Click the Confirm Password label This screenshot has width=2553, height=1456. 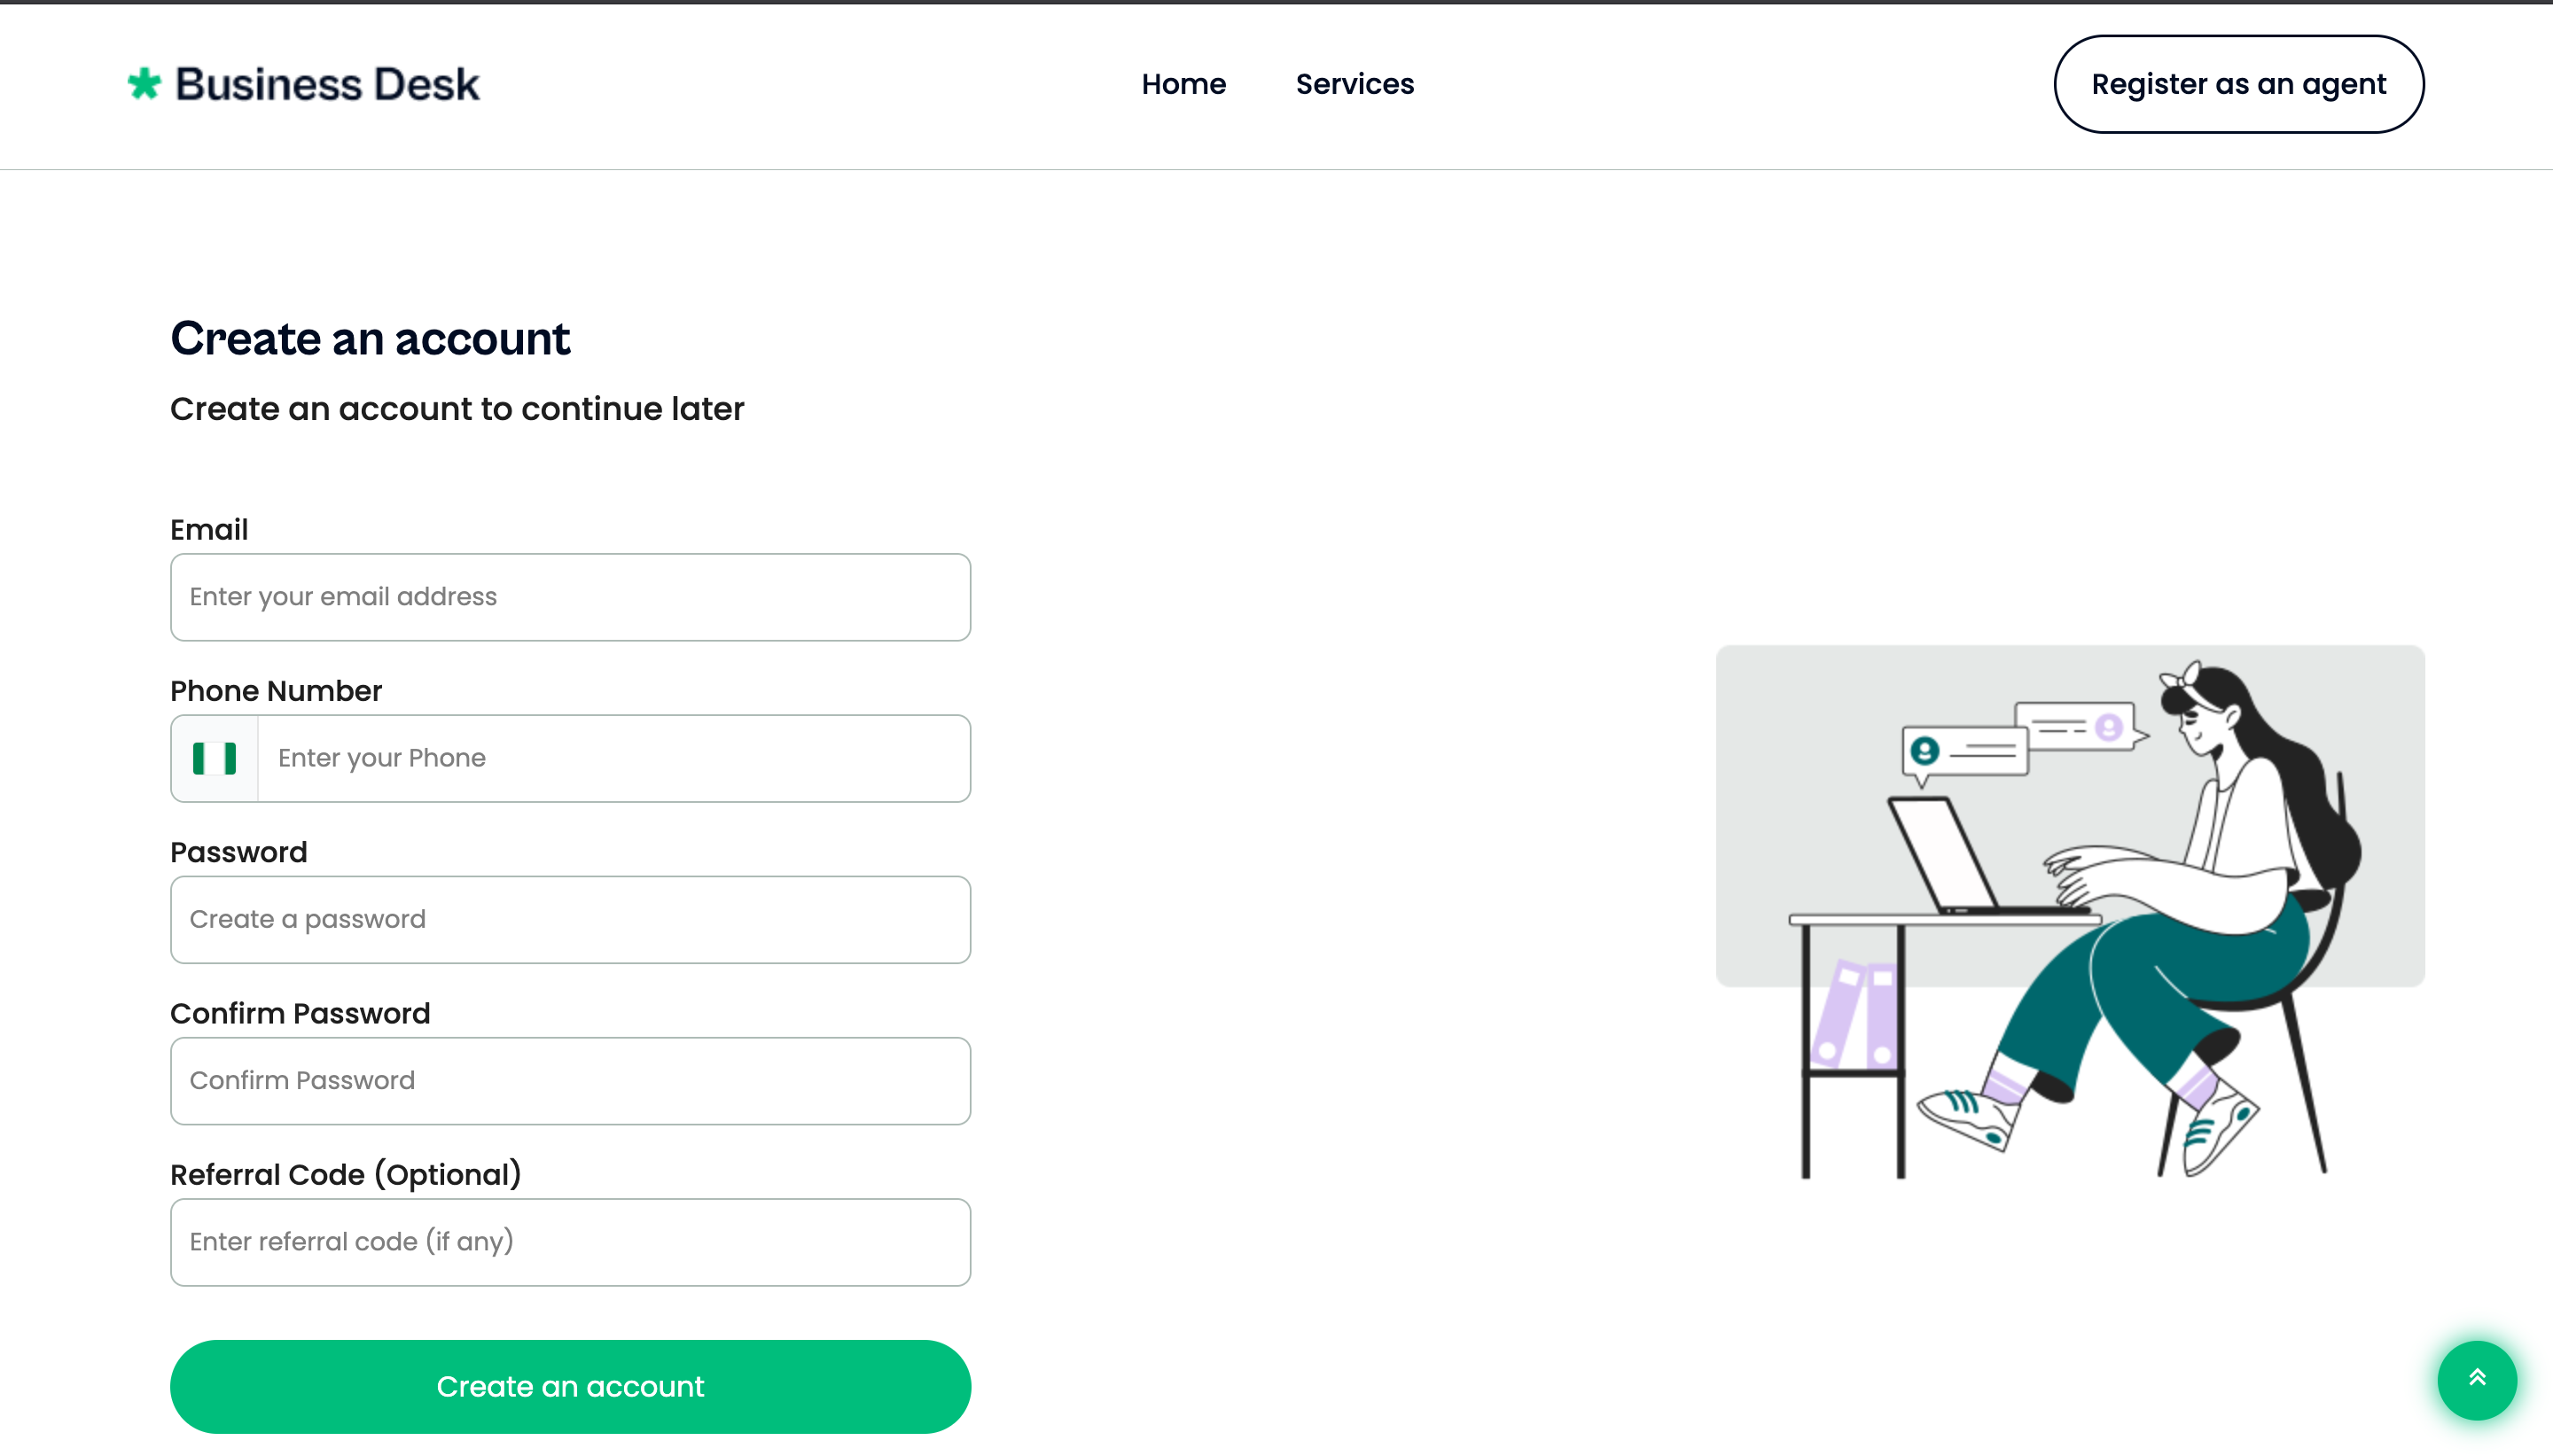pos(300,1013)
